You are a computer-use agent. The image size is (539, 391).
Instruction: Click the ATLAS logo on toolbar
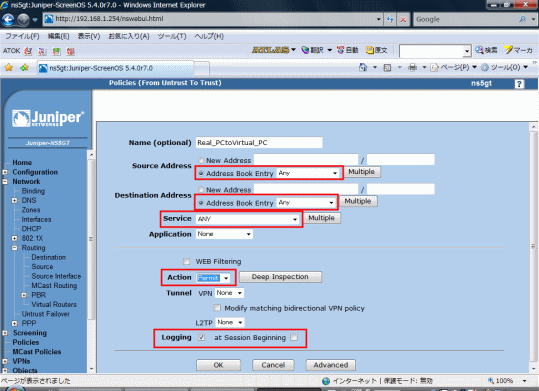tap(271, 50)
